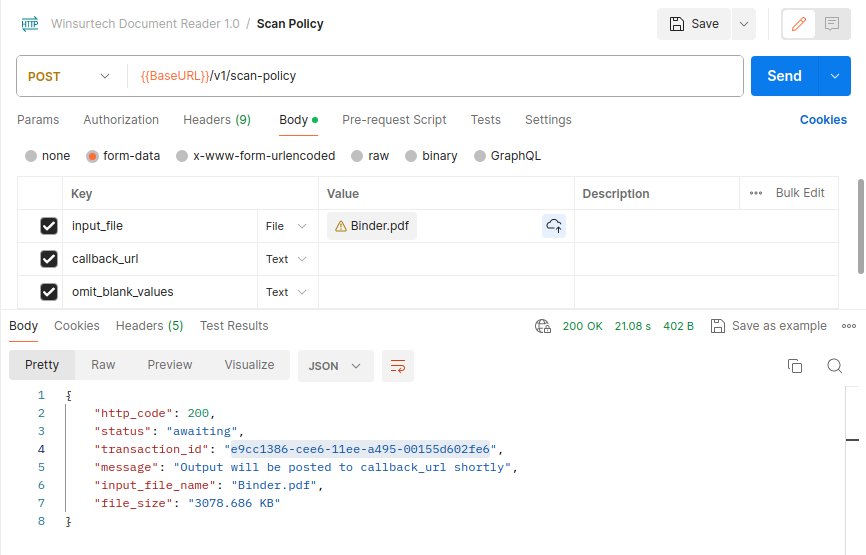Click the transaction_id value in response
This screenshot has height=555, width=866.
tap(360, 450)
